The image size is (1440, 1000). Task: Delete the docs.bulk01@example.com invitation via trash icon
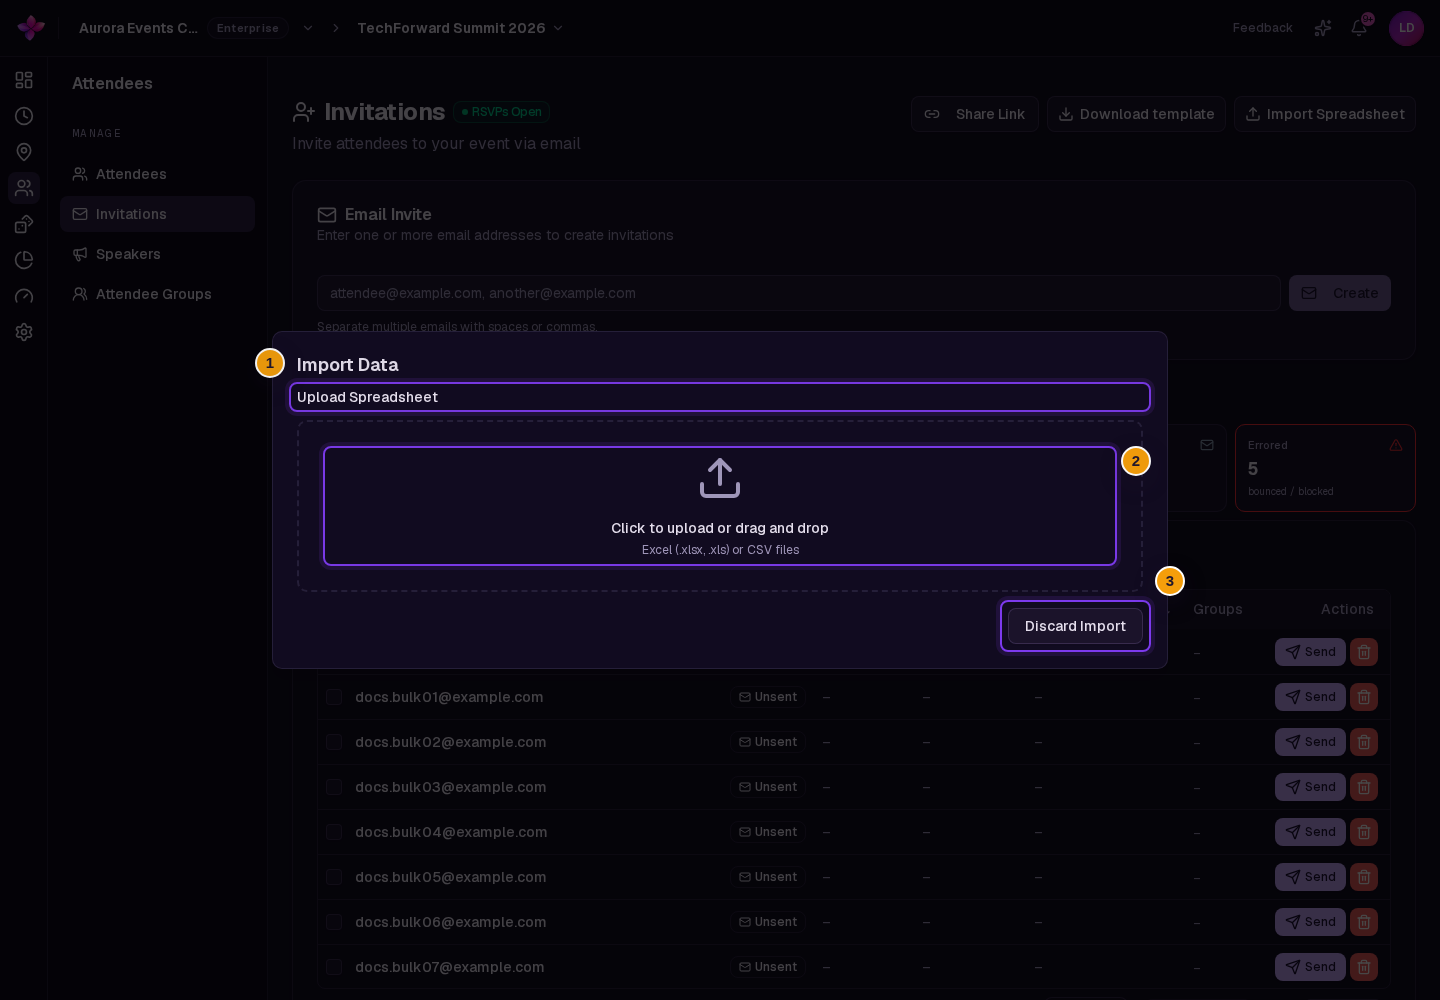click(1364, 697)
